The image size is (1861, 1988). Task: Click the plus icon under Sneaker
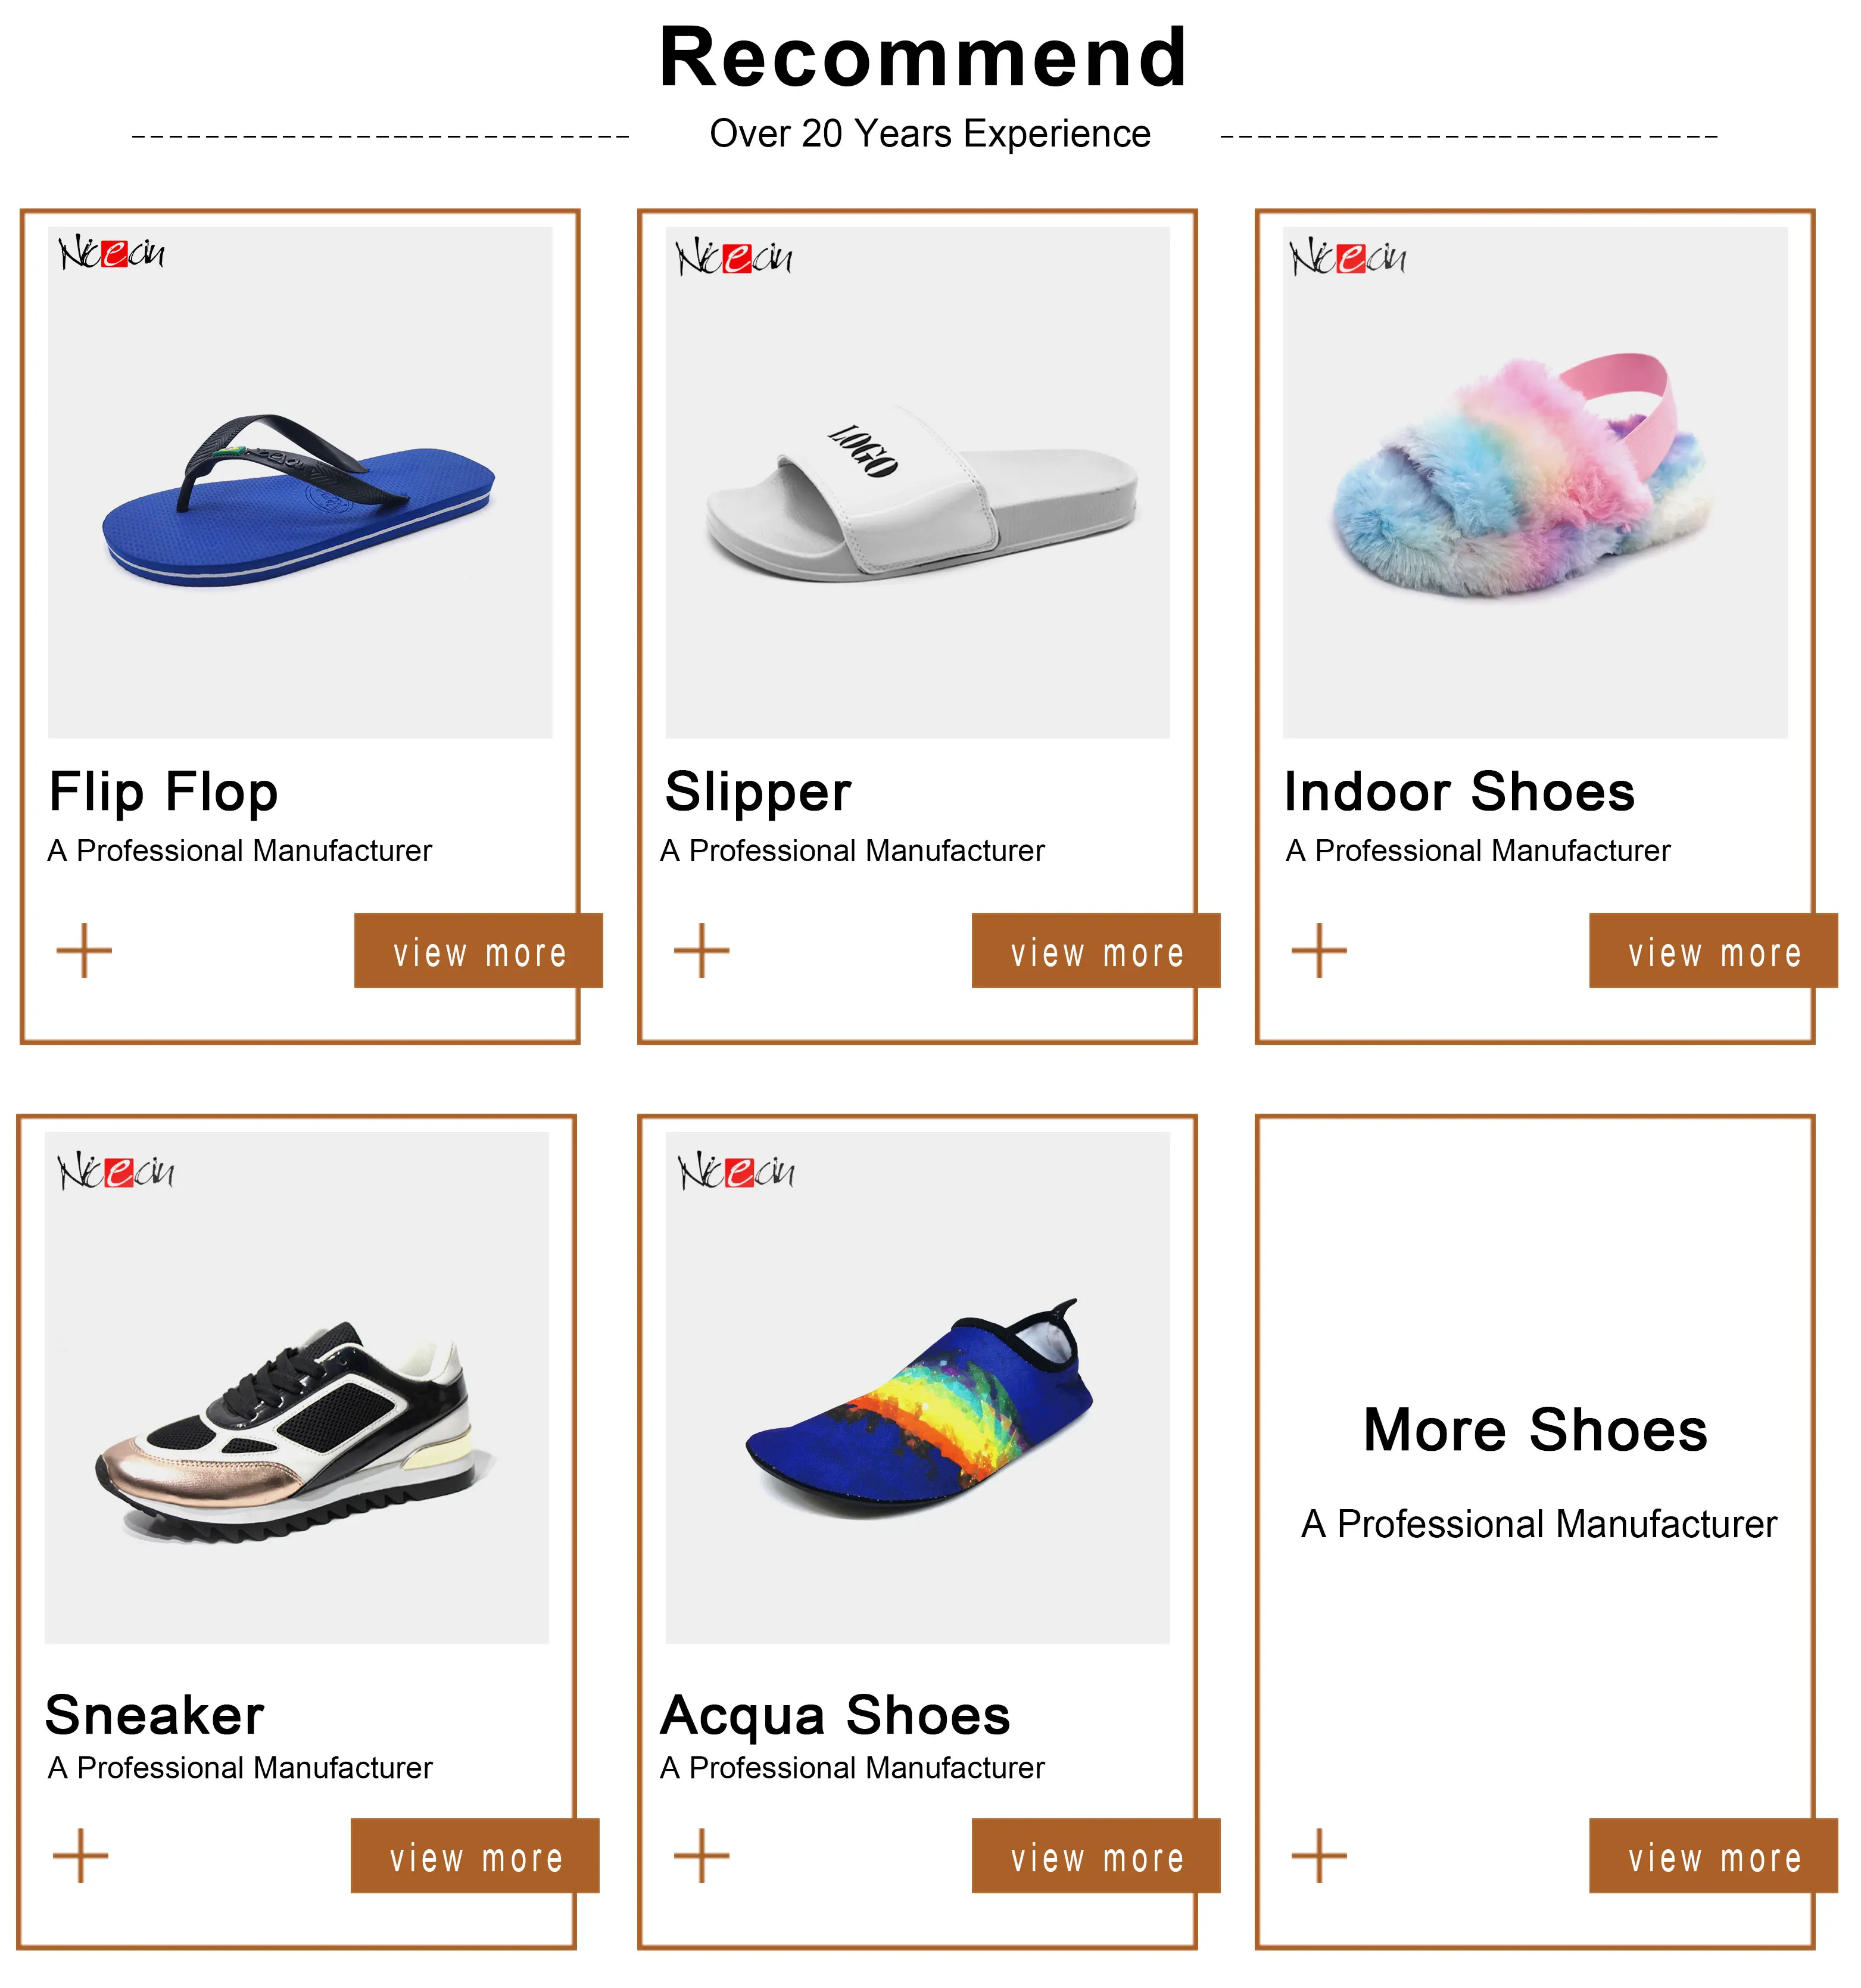tap(80, 1856)
